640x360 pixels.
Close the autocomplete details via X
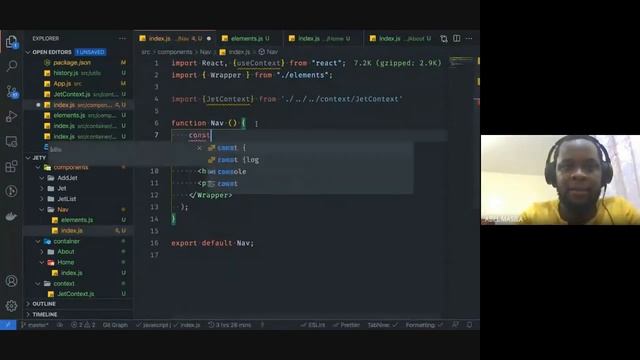pyautogui.click(x=199, y=148)
